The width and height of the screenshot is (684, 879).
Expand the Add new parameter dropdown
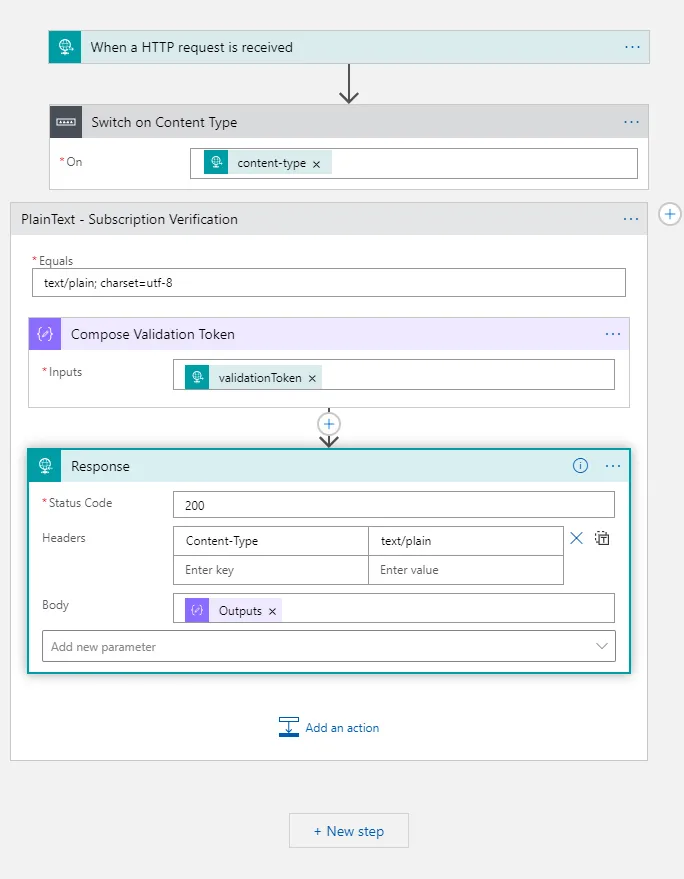pyautogui.click(x=329, y=646)
